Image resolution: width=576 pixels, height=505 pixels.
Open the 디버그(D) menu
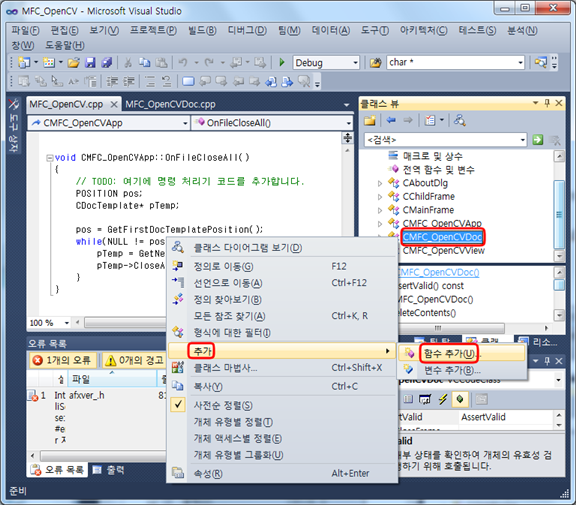[x=247, y=30]
